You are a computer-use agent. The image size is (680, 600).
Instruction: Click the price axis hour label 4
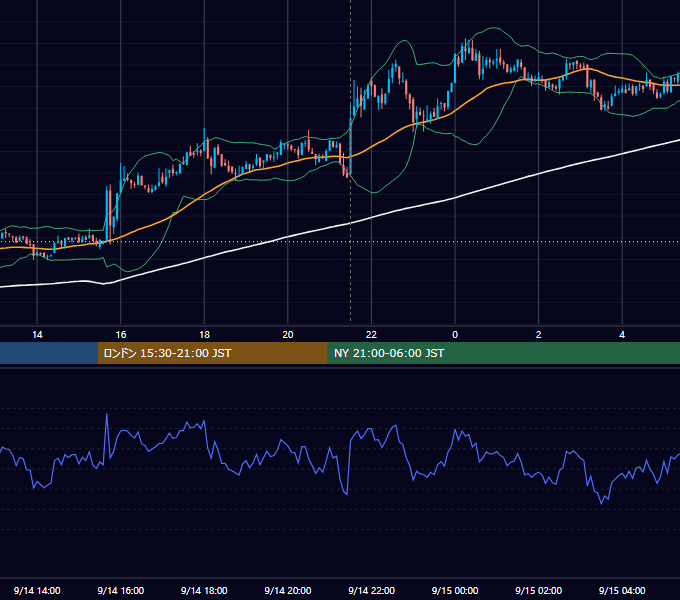point(622,335)
